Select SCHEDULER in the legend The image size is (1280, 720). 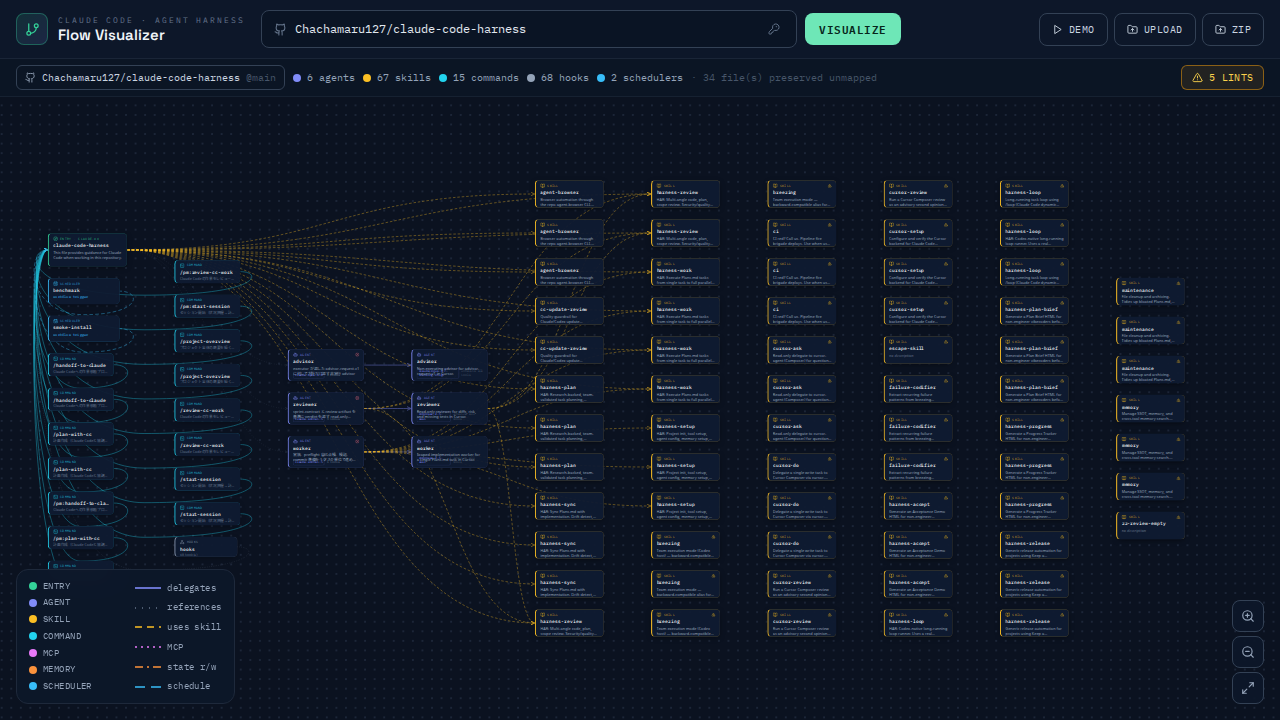pos(60,686)
